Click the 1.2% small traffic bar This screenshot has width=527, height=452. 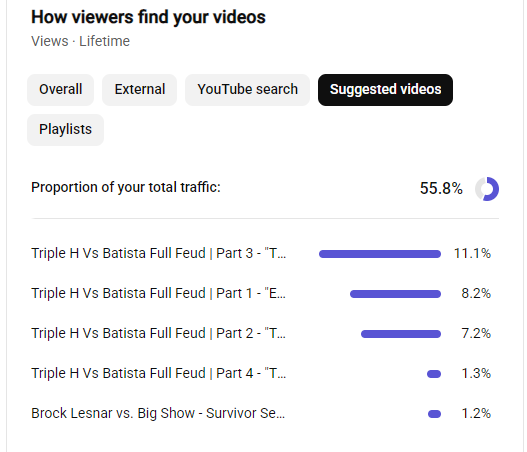click(434, 414)
